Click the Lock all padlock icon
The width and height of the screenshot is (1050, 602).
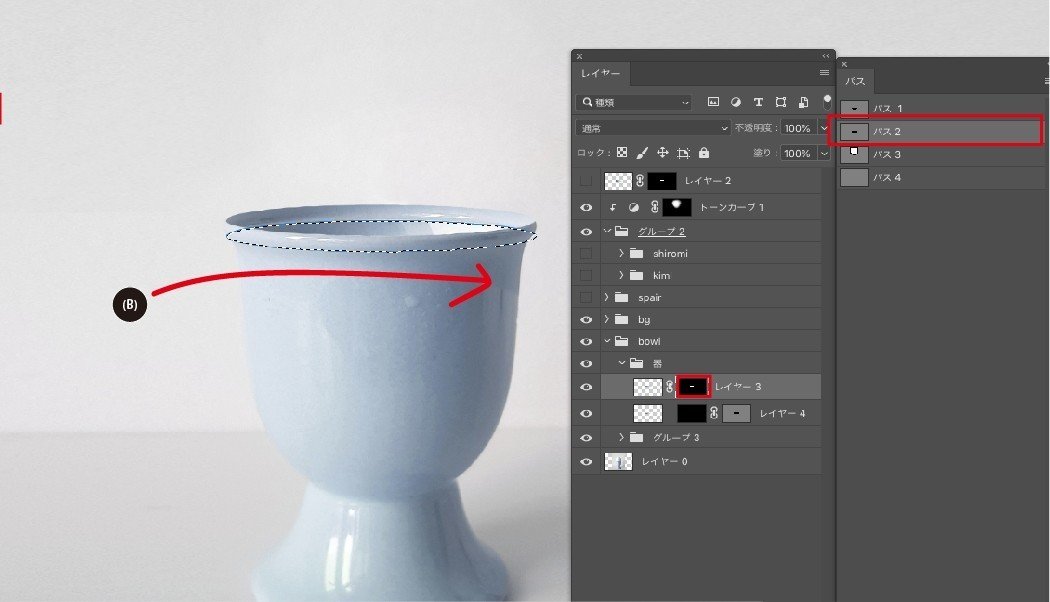point(704,153)
